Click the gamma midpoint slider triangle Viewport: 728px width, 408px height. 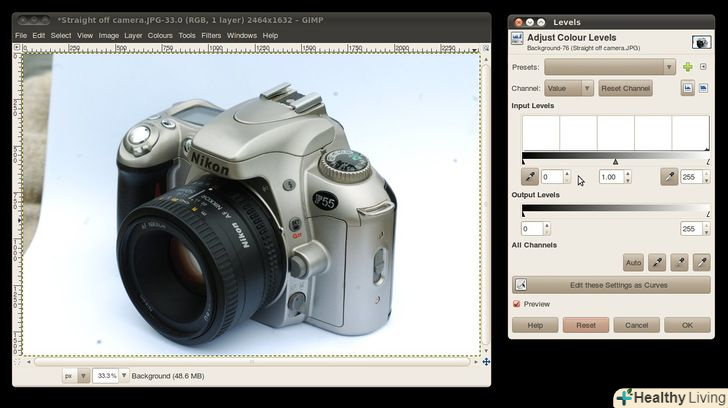615,161
